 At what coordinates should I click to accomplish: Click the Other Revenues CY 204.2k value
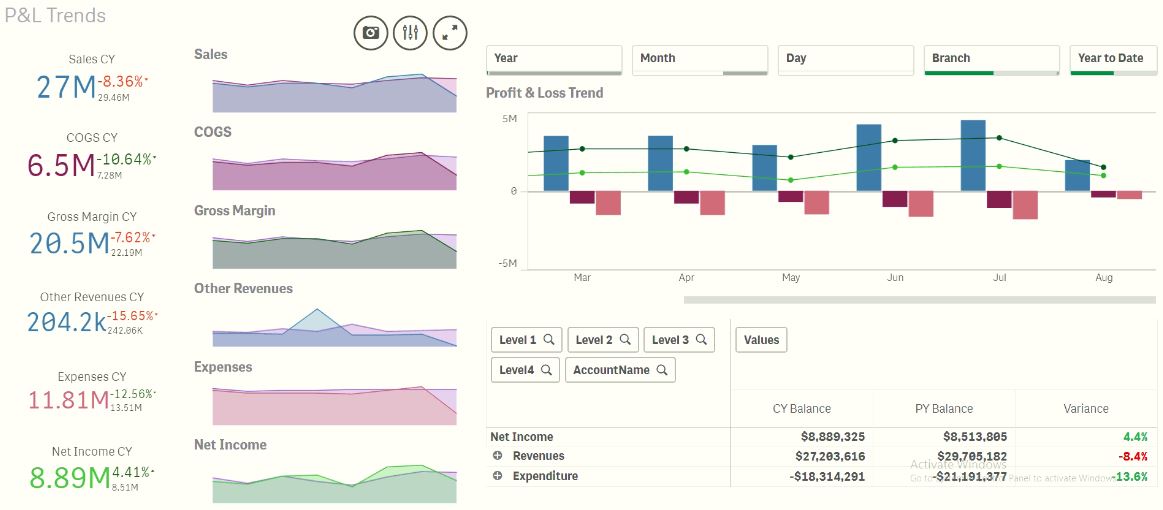click(67, 322)
